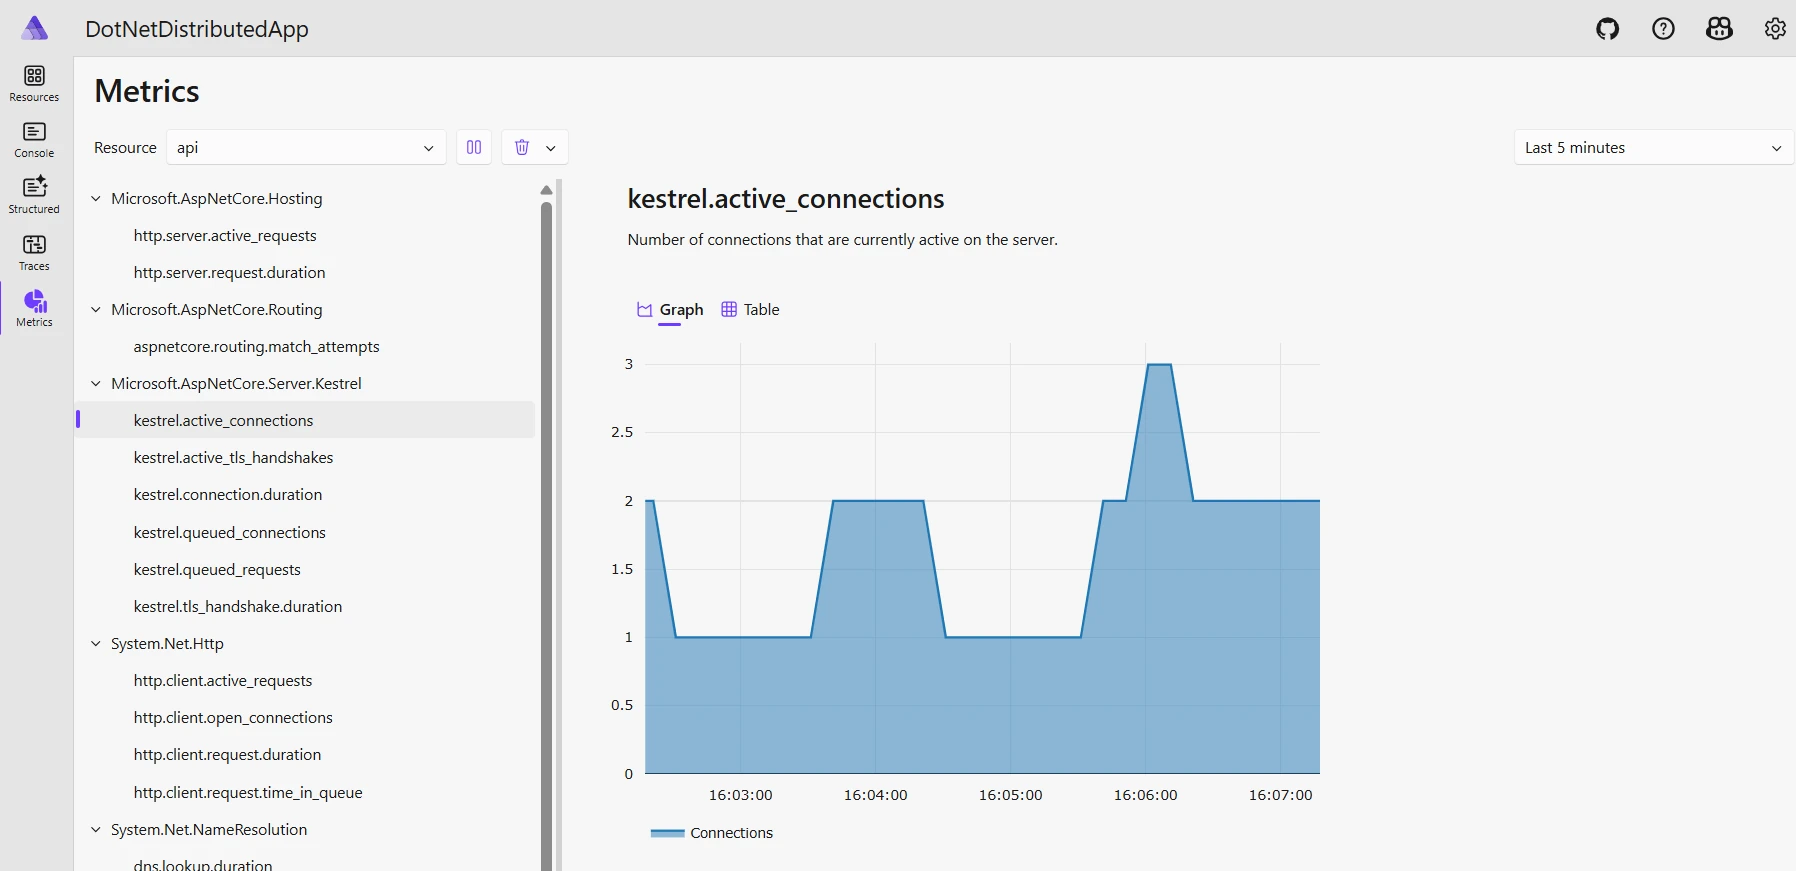Click the Connections legend color swatch
1796x871 pixels.
667,833
